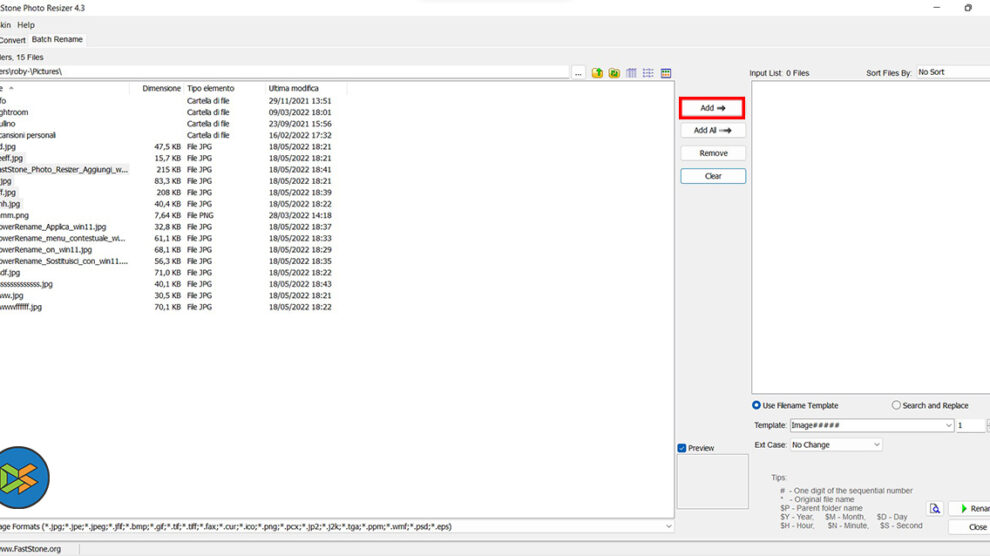Screen dimensions: 990x556
Task: Click the refresh folder icon
Action: pyautogui.click(x=614, y=73)
